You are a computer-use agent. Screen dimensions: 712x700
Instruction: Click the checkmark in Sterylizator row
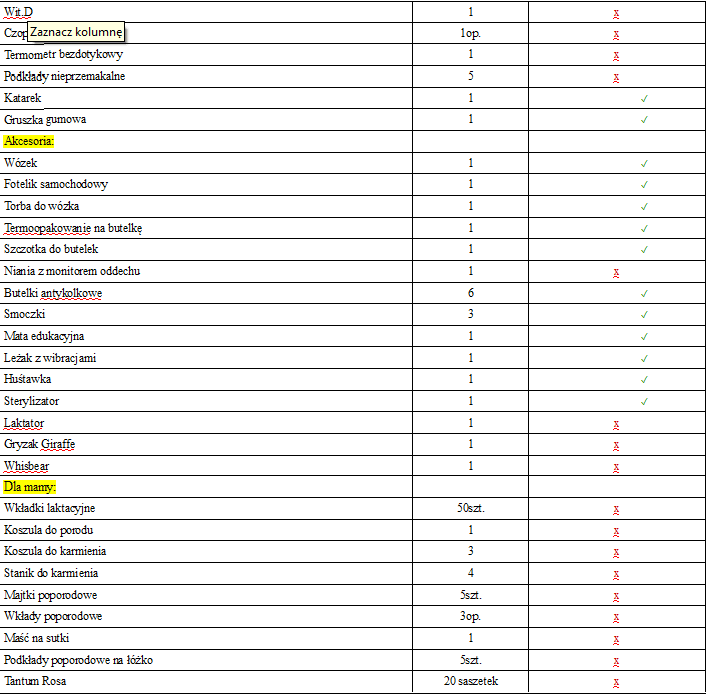644,402
